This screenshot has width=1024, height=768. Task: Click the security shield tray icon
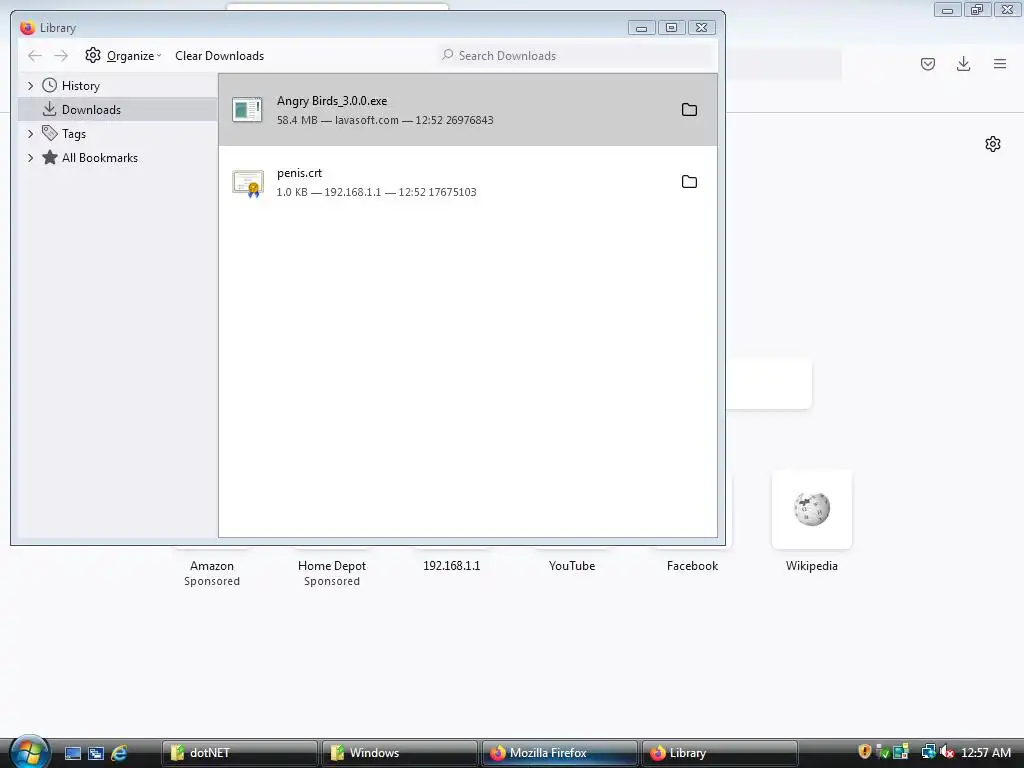[x=865, y=752]
